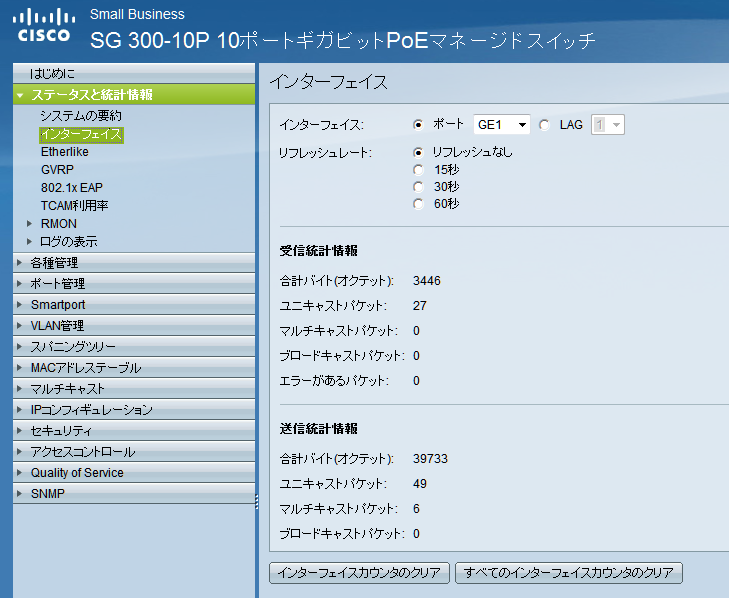731x598 pixels.
Task: Expand IPコンフィギュレーション menu
Action: point(134,410)
